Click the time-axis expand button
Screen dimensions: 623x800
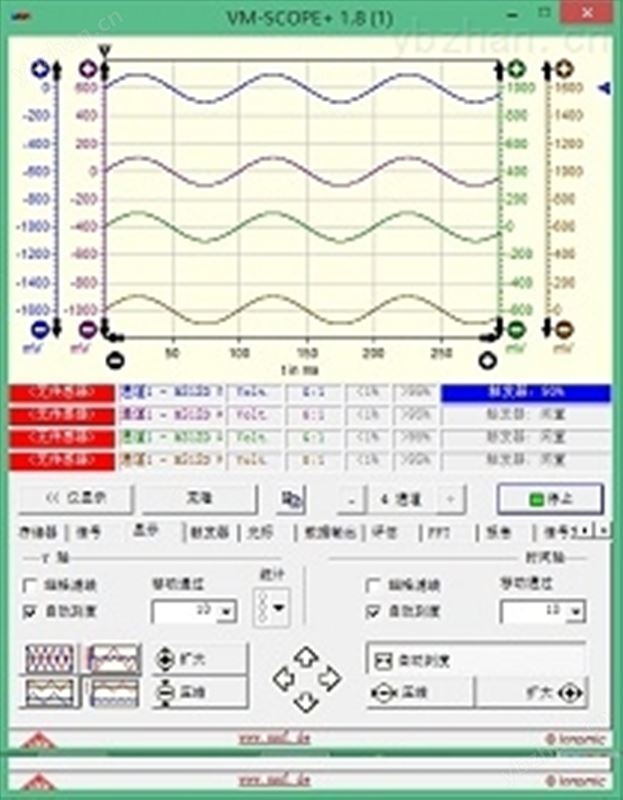pyautogui.click(x=531, y=693)
